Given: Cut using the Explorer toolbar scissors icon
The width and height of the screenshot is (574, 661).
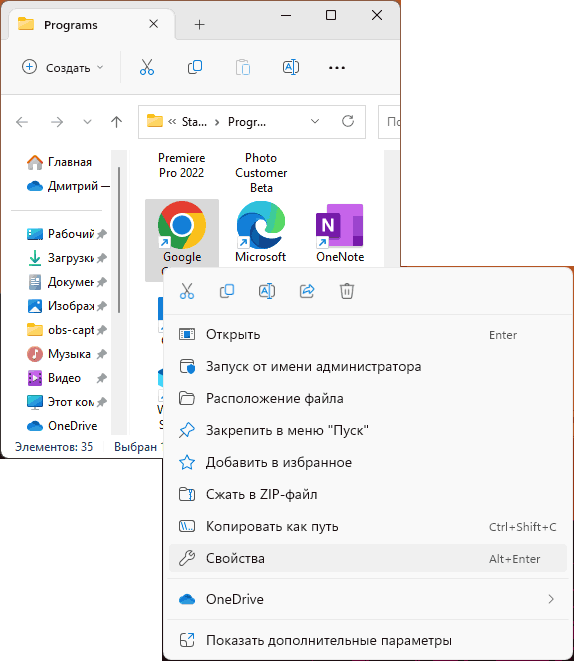Looking at the screenshot, I should [147, 67].
